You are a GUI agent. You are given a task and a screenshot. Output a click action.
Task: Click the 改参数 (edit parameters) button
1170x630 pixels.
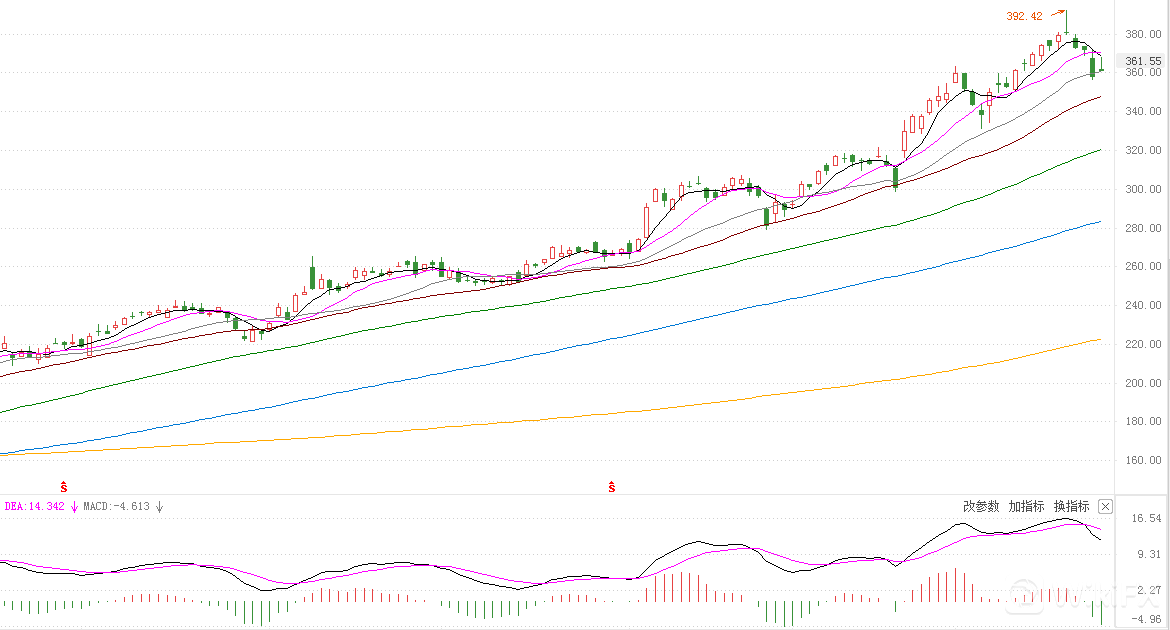tap(981, 506)
